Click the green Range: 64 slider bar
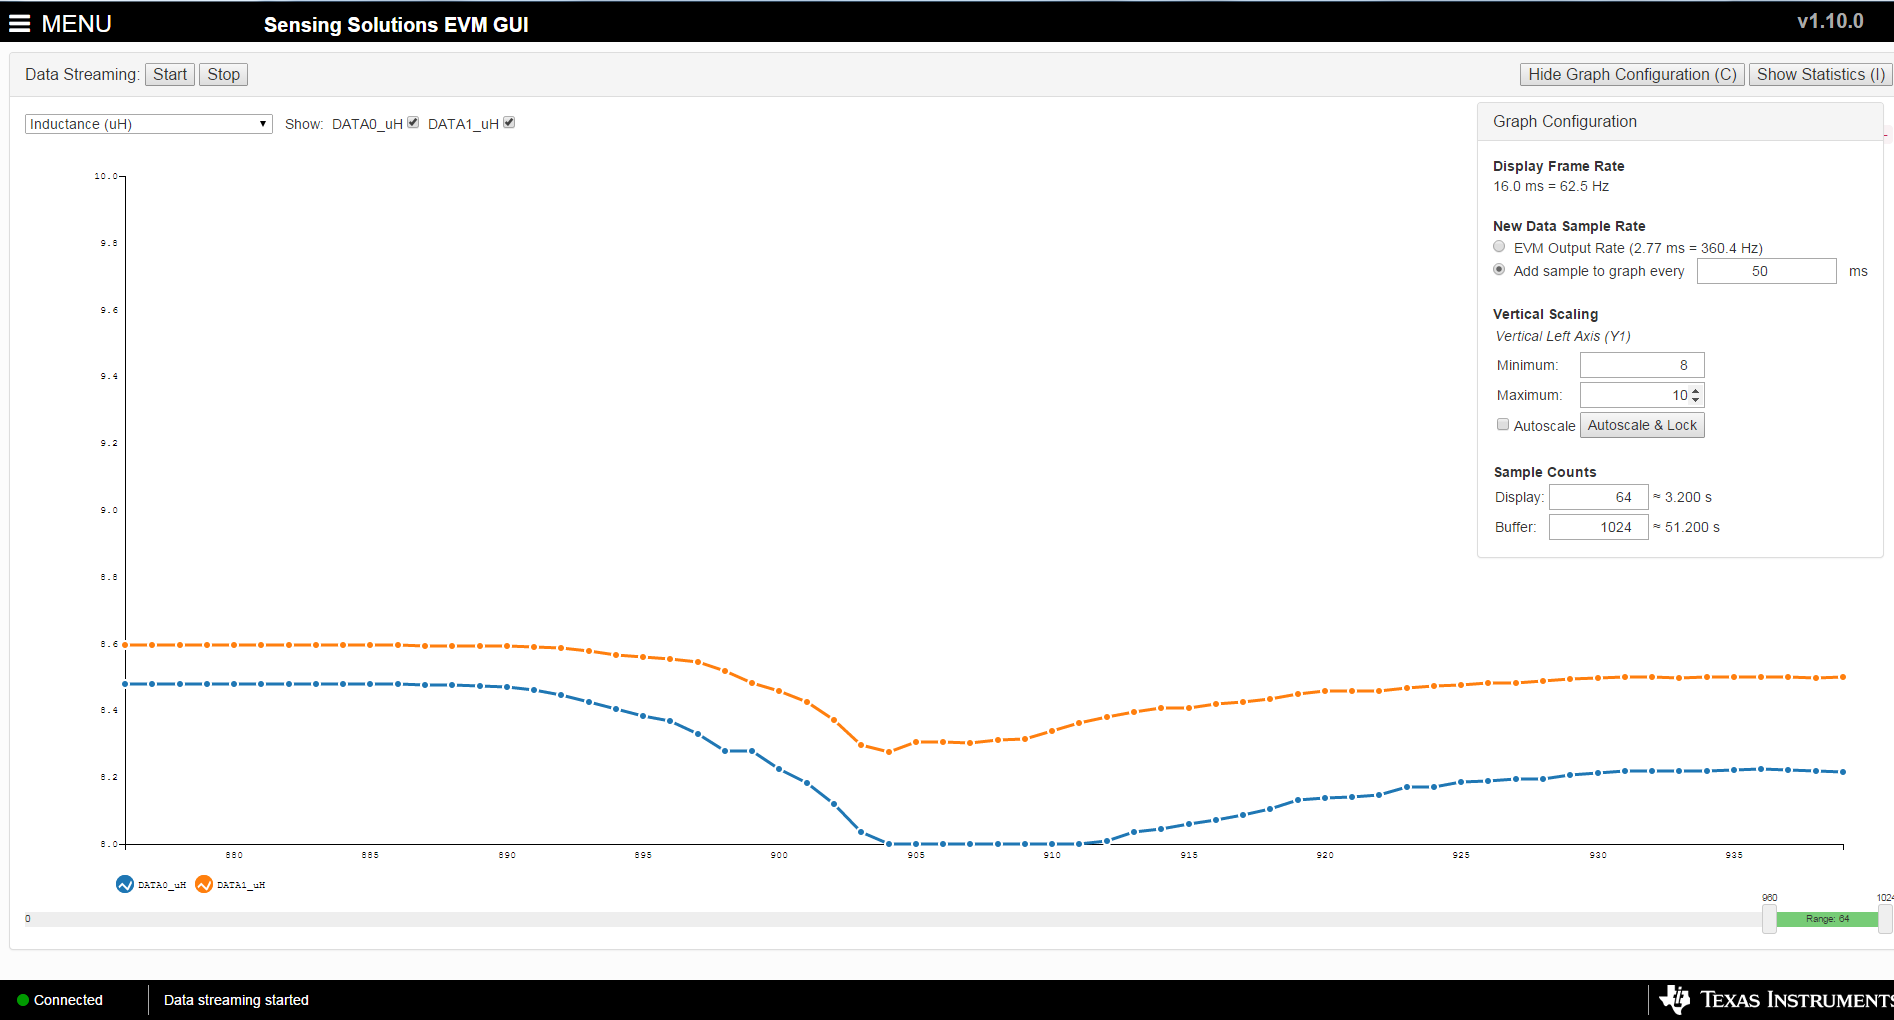Screen dimensions: 1894x1020 [x=1828, y=919]
